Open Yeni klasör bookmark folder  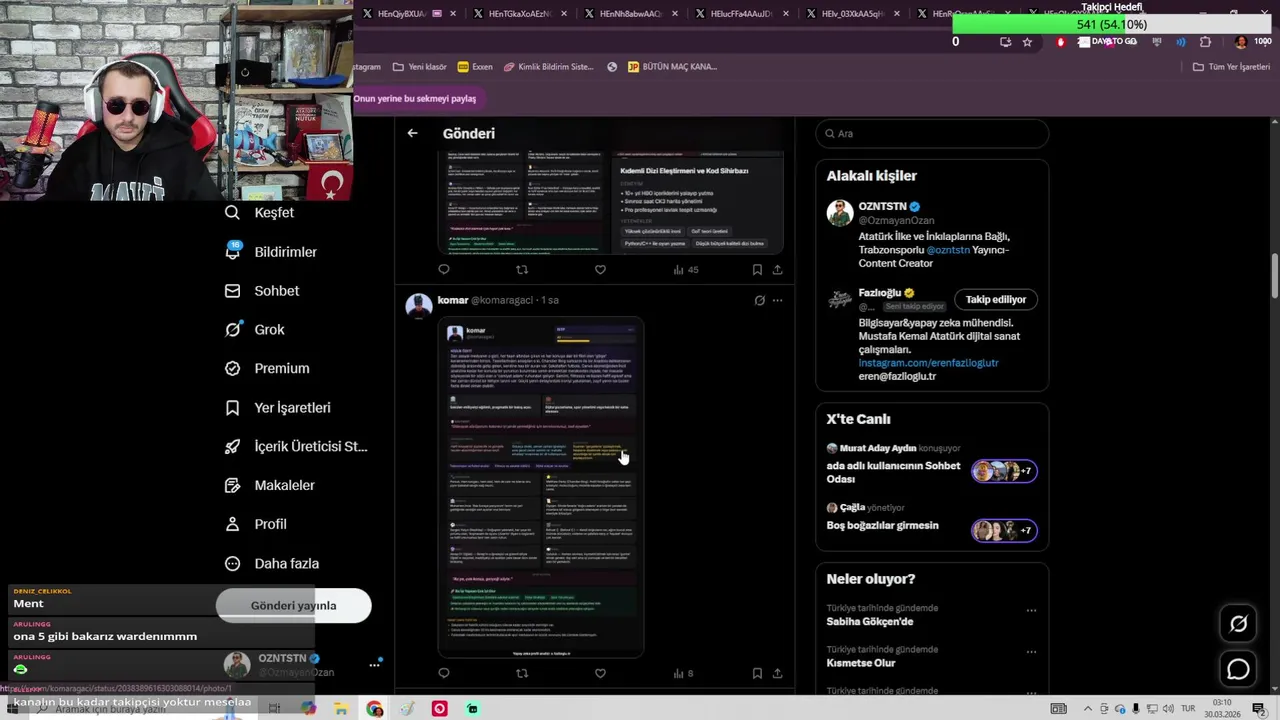pyautogui.click(x=419, y=67)
